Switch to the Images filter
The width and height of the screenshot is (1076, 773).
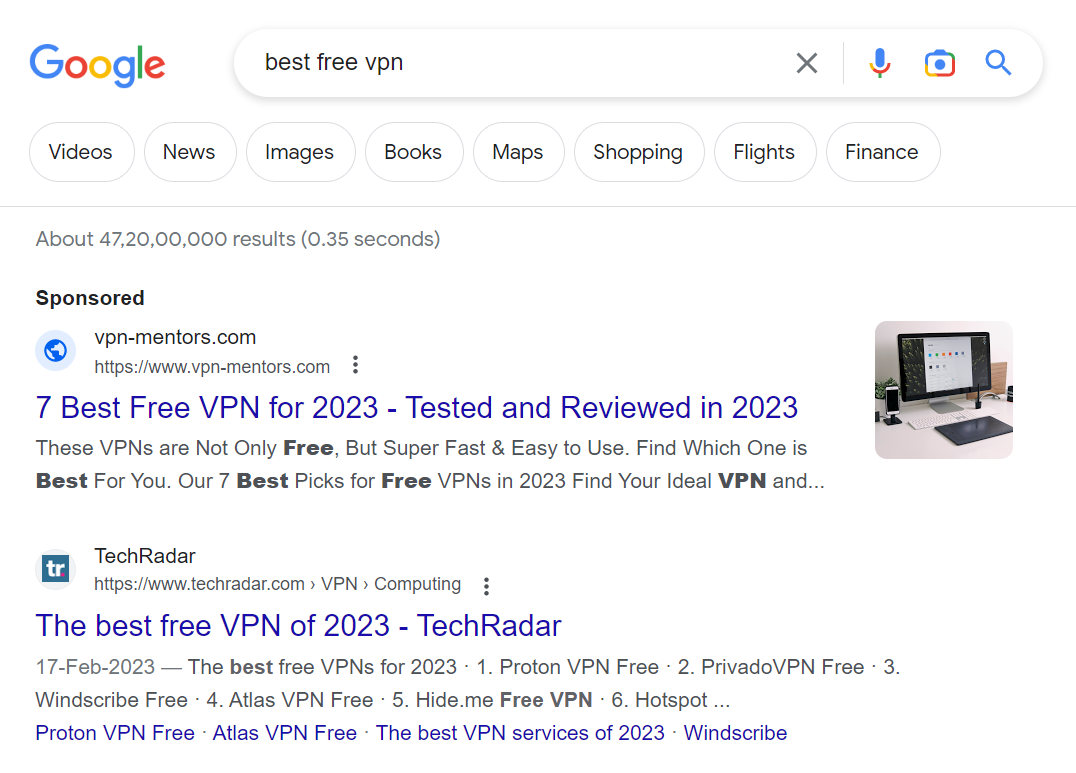tap(300, 152)
